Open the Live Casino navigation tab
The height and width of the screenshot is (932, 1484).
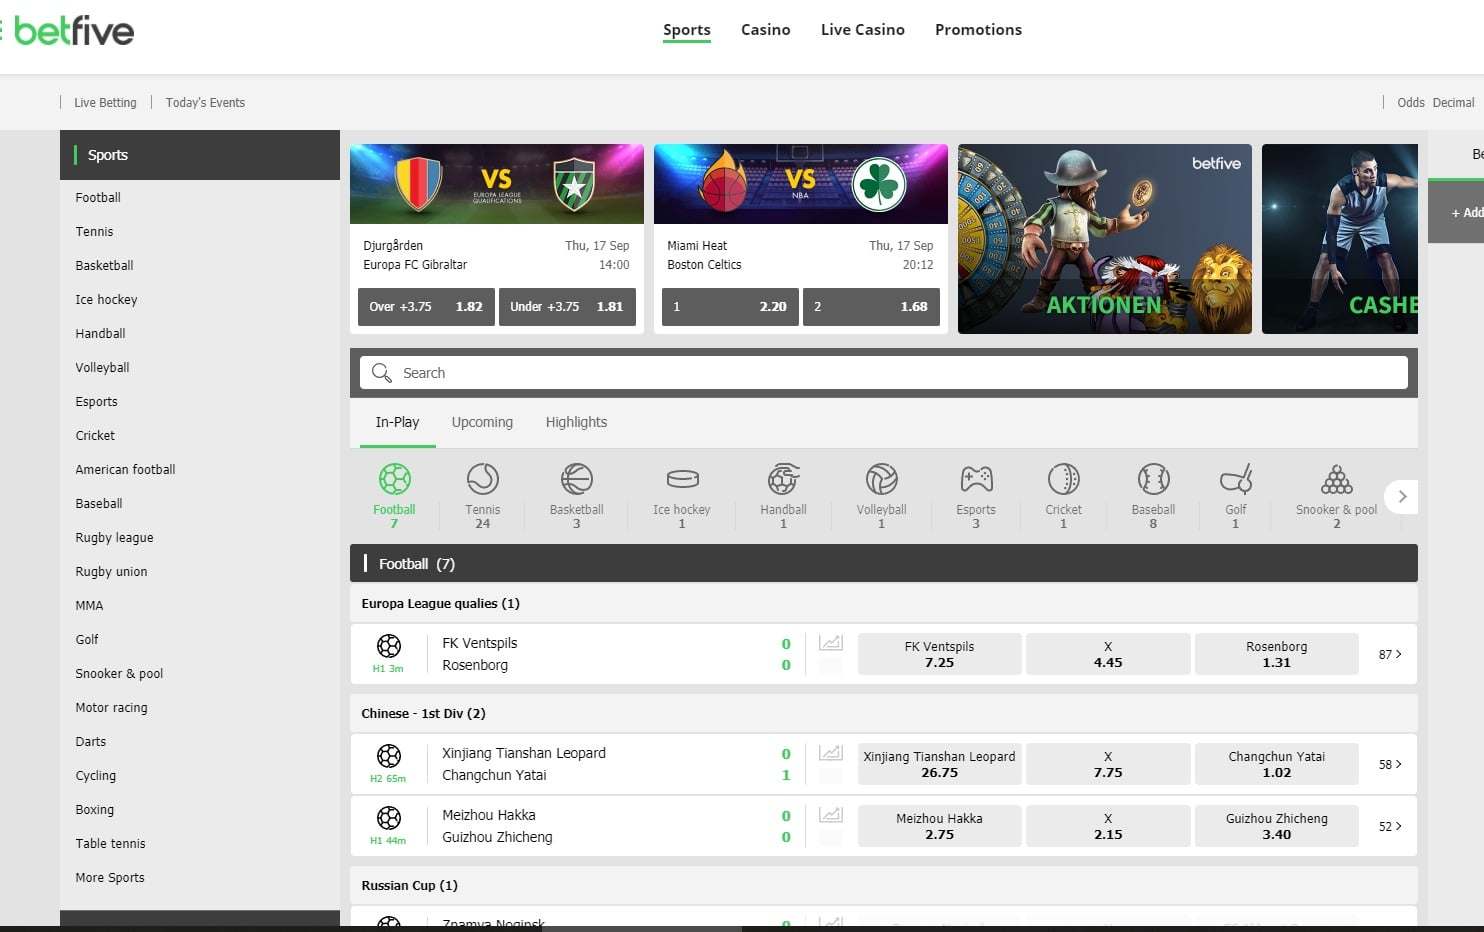(863, 30)
